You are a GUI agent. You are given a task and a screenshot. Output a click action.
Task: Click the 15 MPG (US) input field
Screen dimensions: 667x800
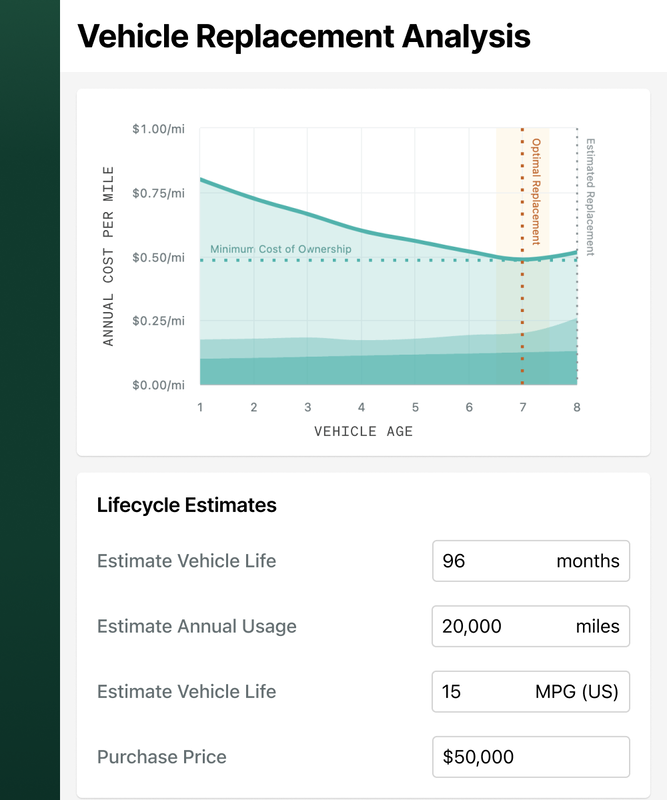[531, 691]
